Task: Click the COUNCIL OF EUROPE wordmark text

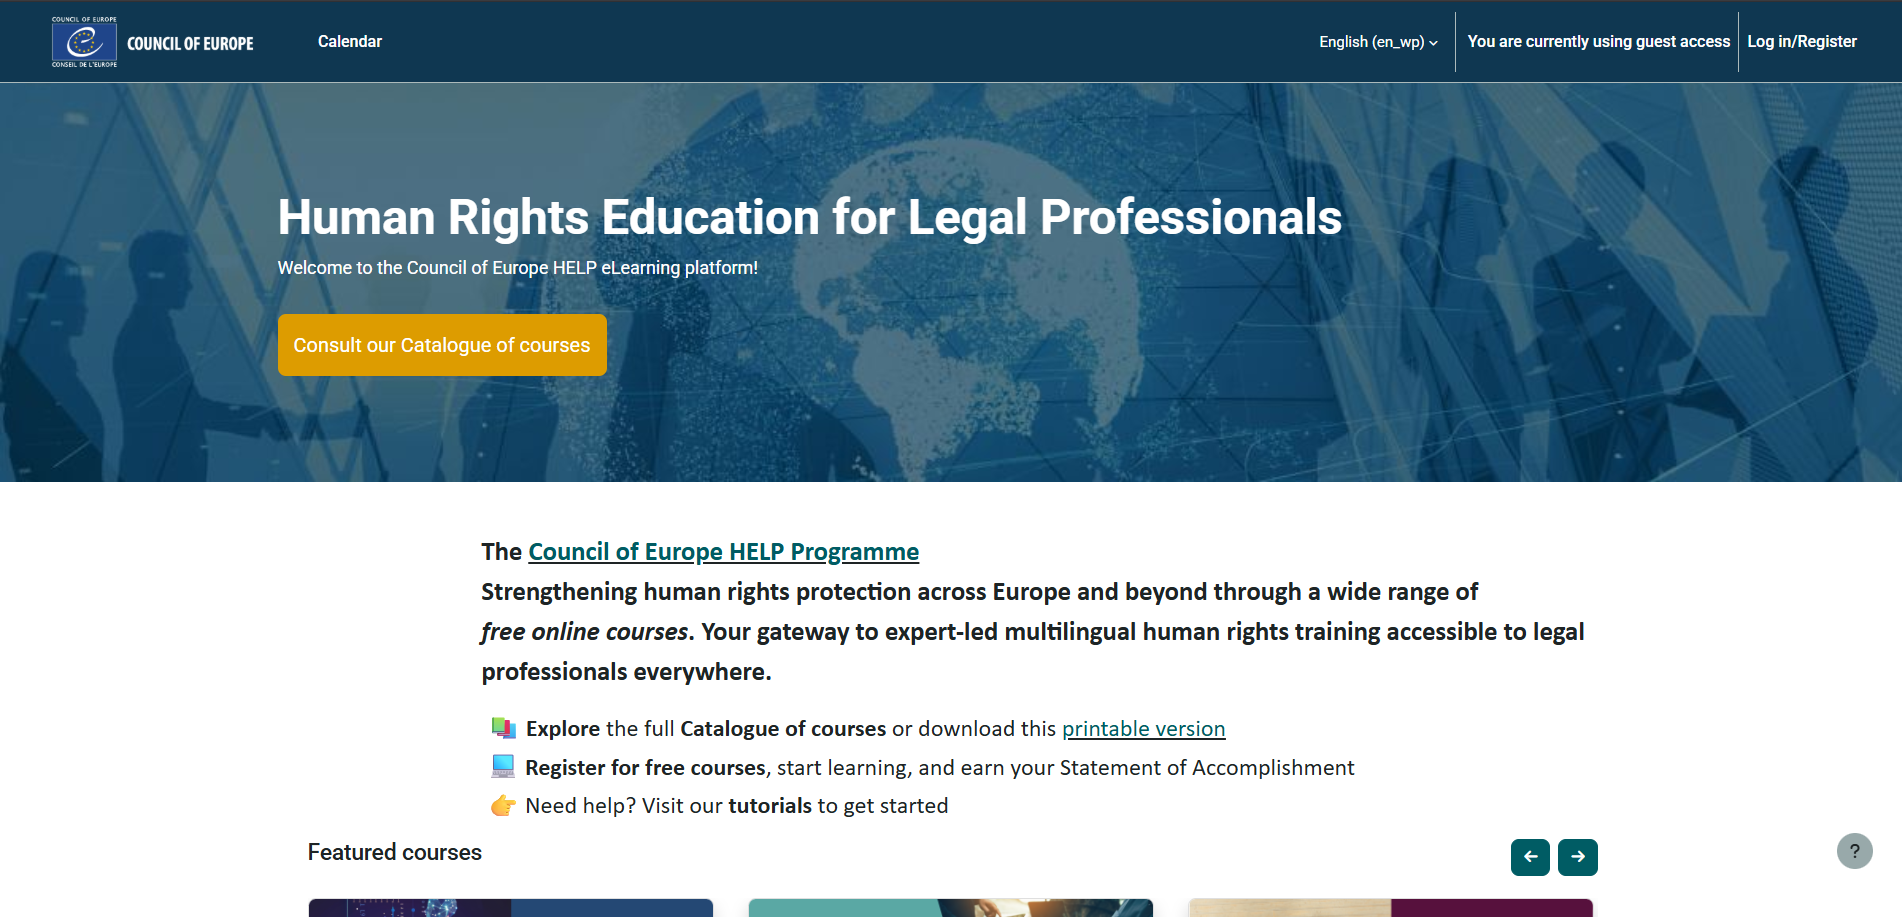Action: point(190,44)
